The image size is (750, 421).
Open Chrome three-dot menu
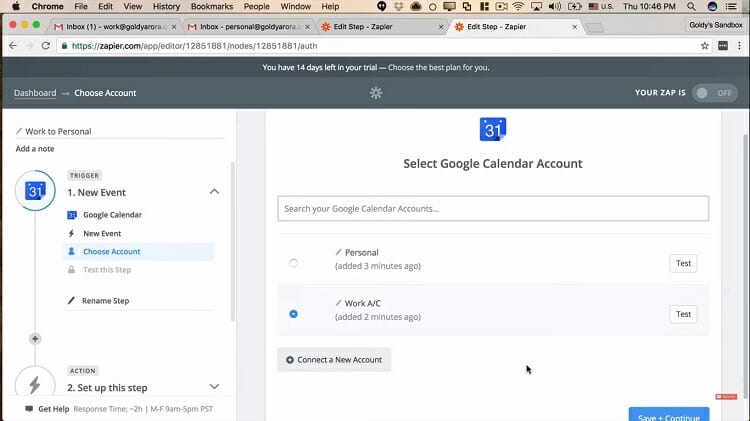tap(739, 46)
